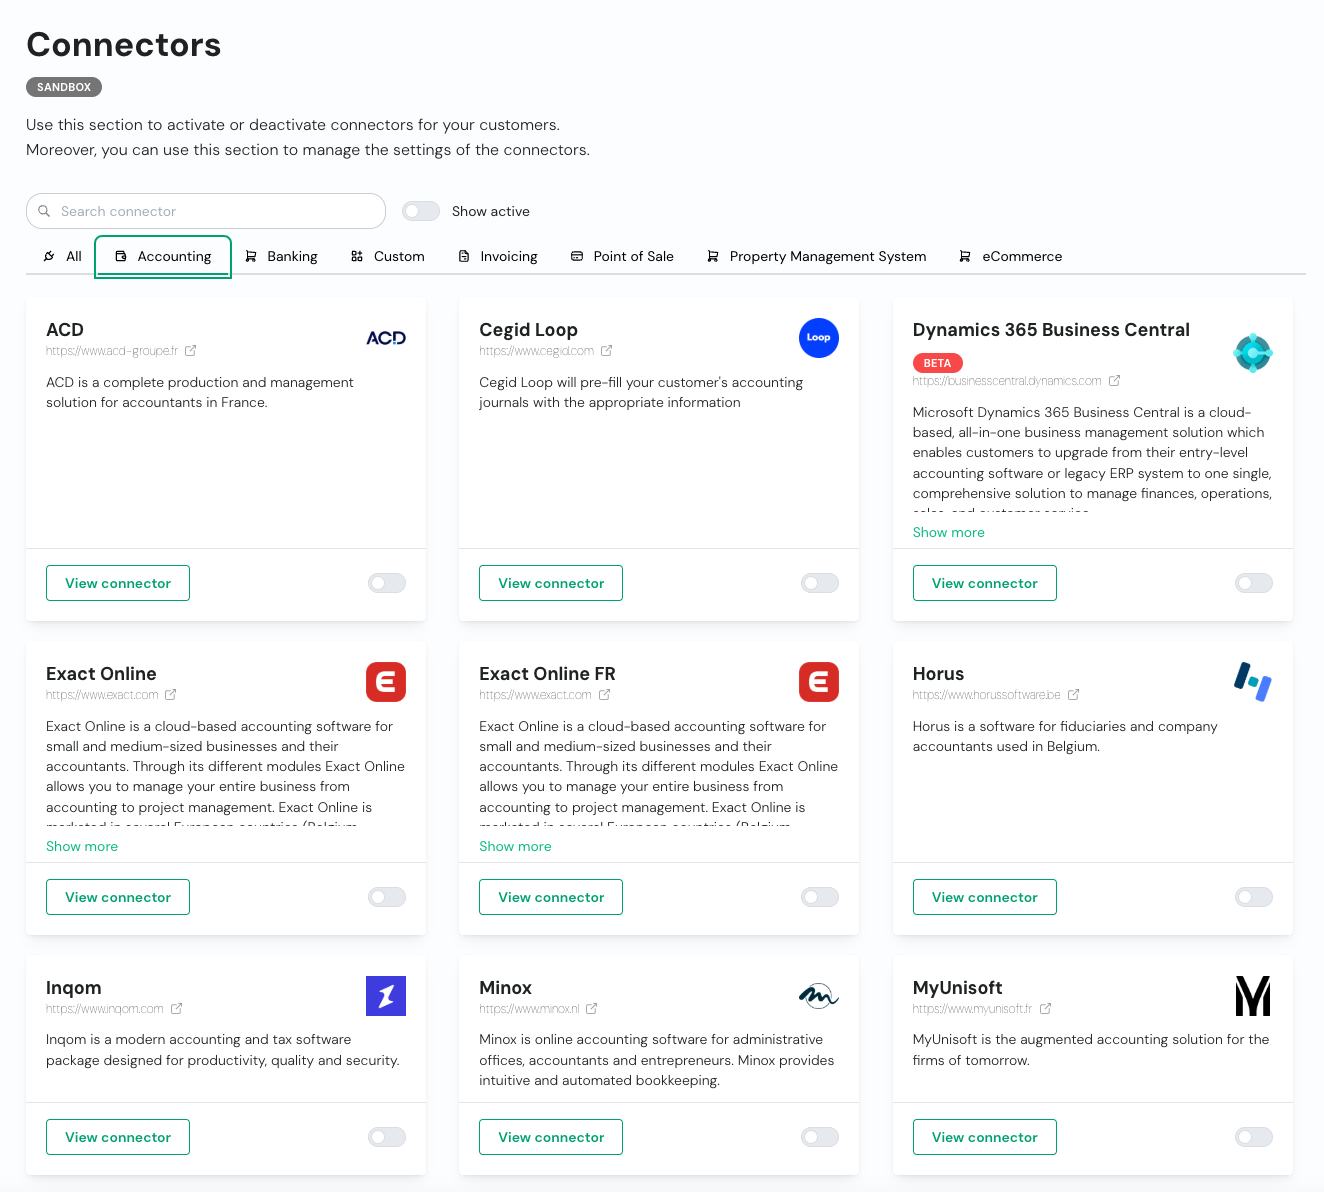Image resolution: width=1324 pixels, height=1192 pixels.
Task: Open MyUnisoft external link icon
Action: 1045,1009
